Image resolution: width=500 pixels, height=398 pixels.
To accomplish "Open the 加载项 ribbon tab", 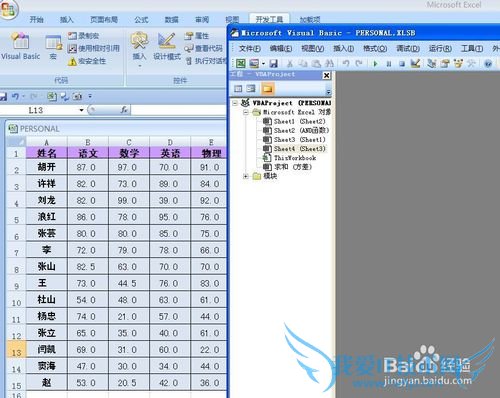I will pos(310,20).
